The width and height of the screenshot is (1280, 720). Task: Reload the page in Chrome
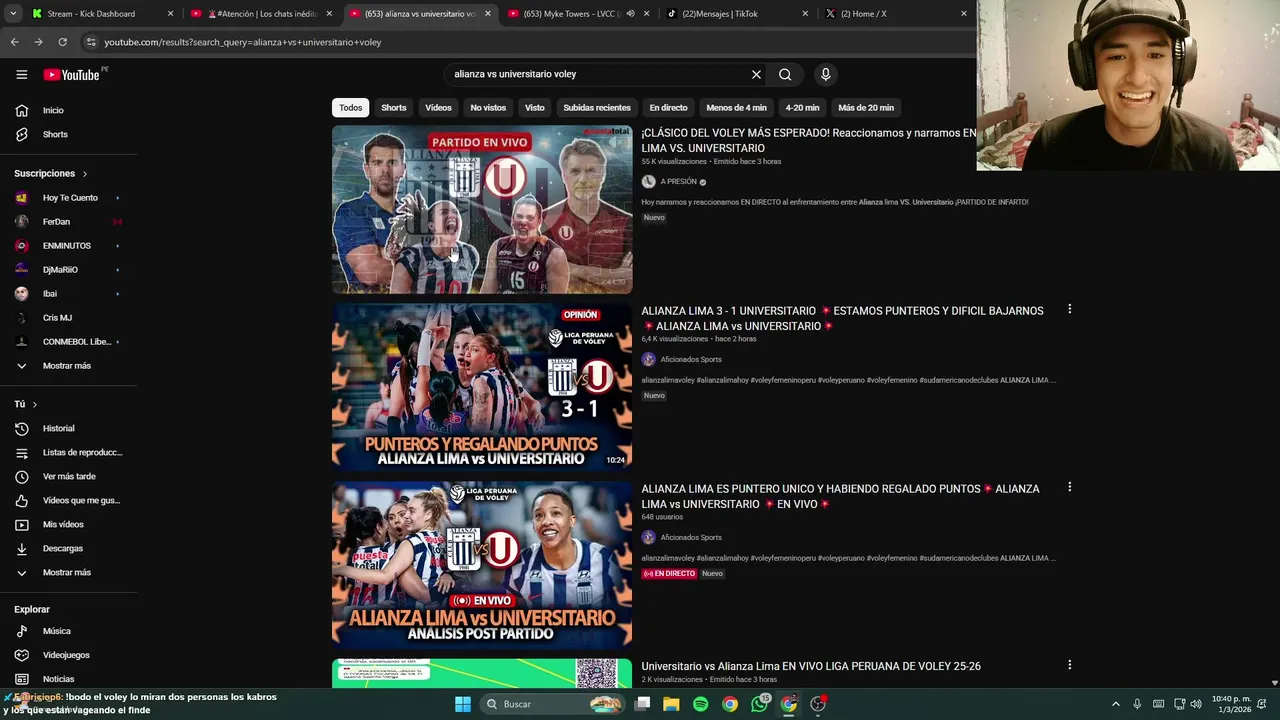[62, 42]
